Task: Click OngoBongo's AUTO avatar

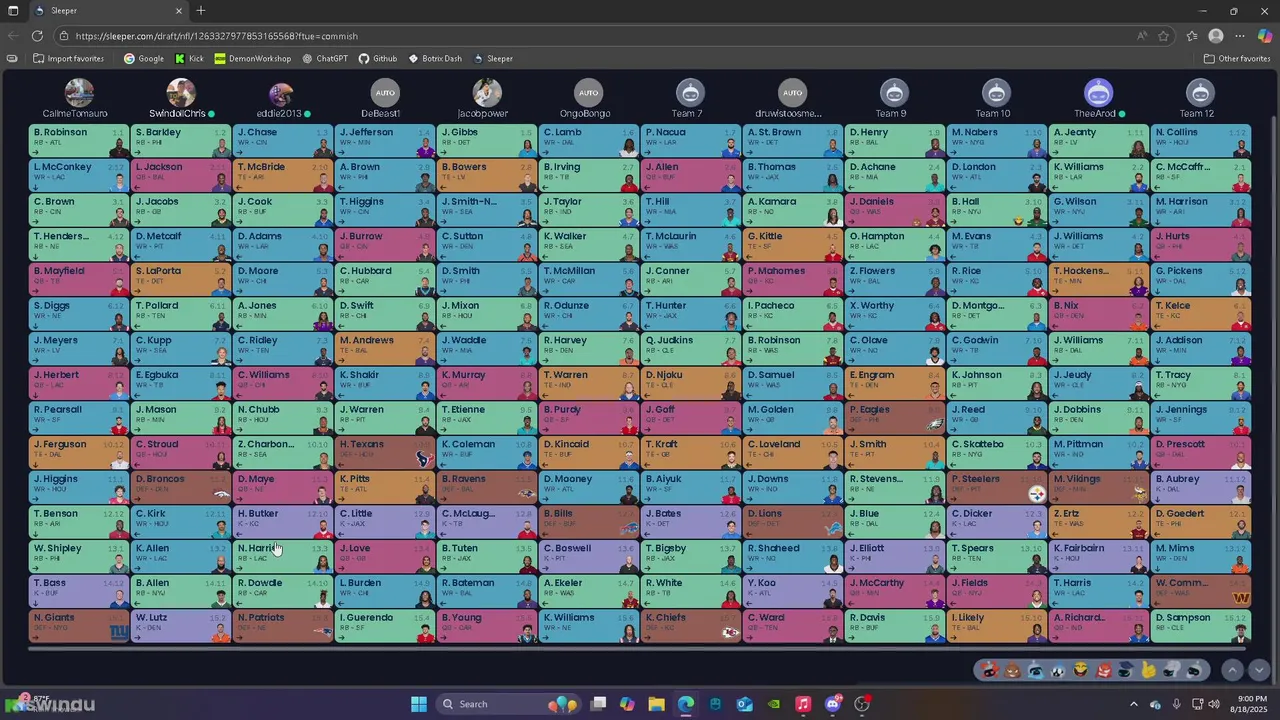Action: tap(588, 93)
